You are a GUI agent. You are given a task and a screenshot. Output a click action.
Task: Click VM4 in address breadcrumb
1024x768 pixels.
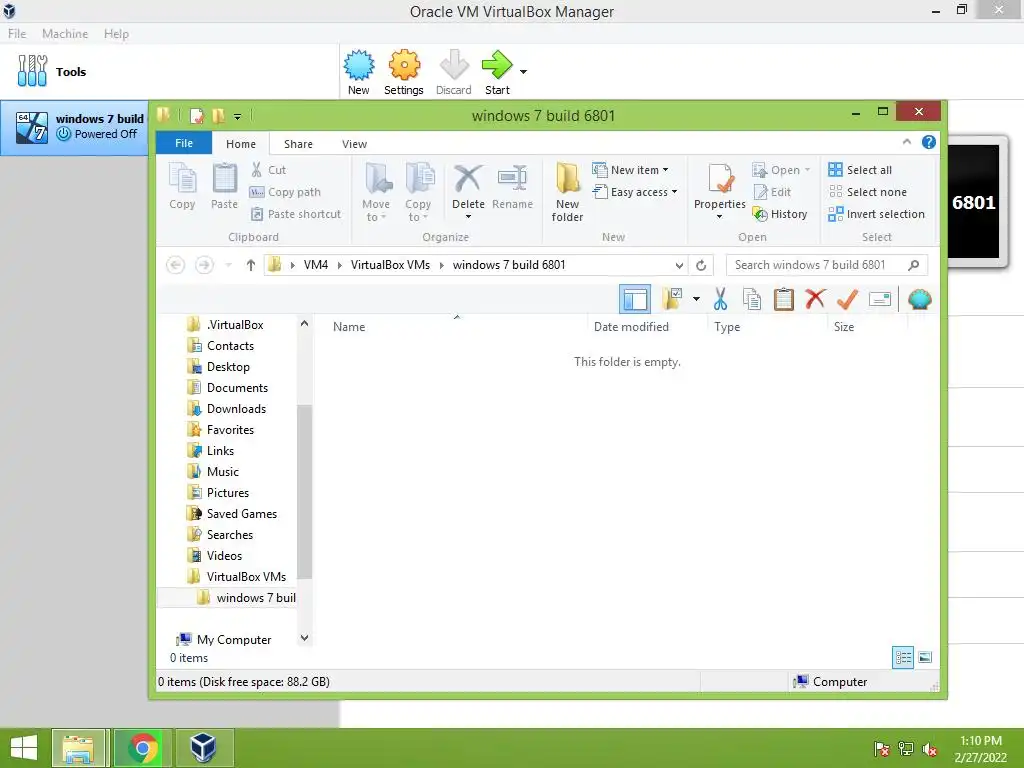[x=315, y=264]
